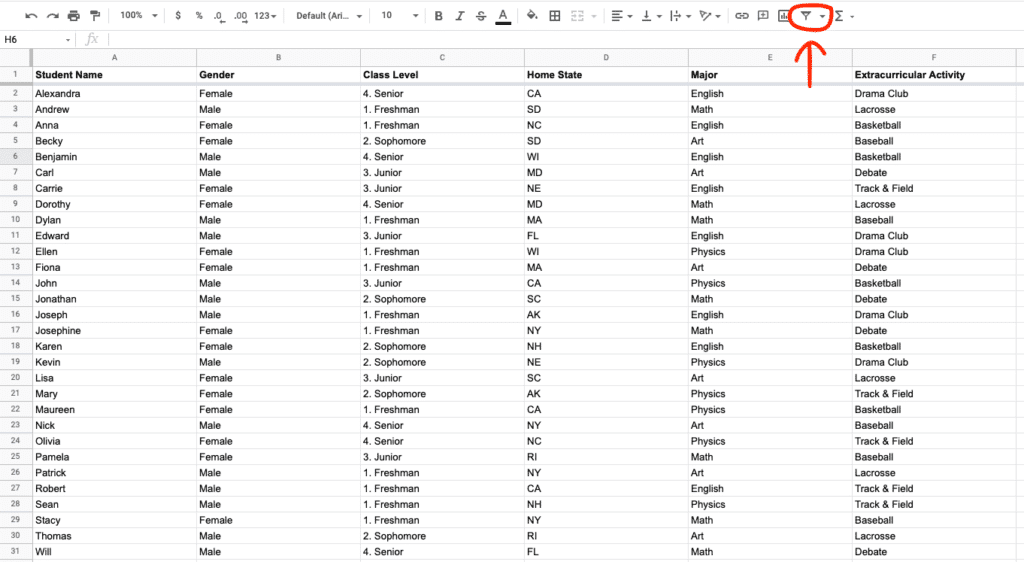Toggle bold formatting
Viewport: 1024px width, 562px height.
pos(438,16)
